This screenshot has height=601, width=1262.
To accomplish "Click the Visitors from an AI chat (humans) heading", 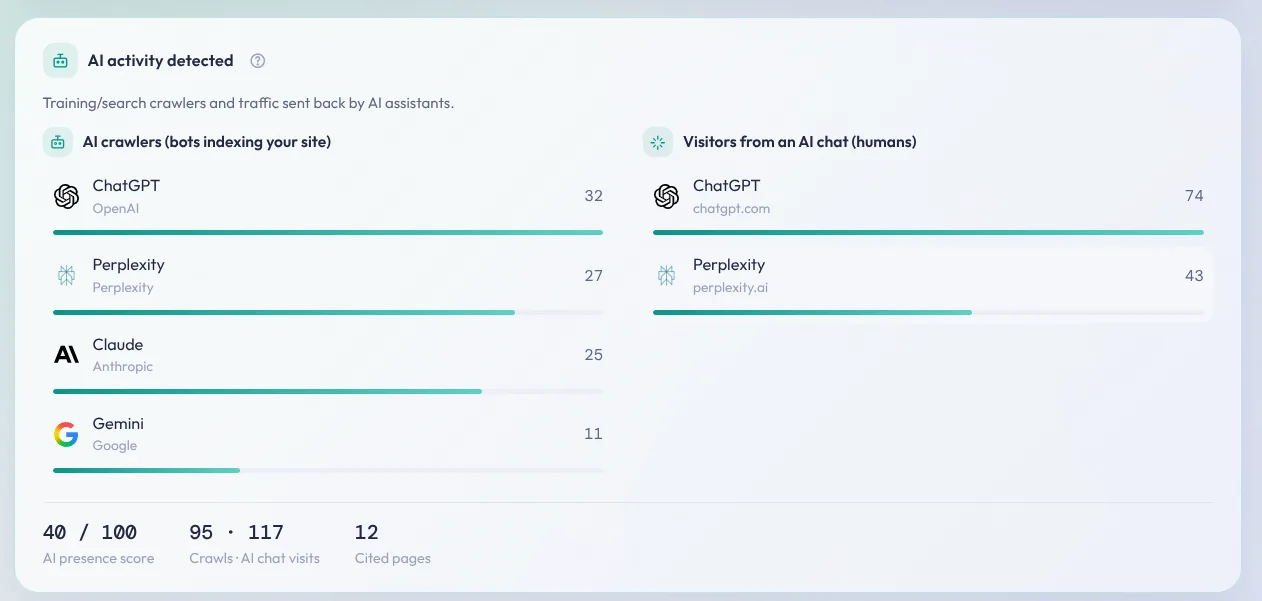I will pos(800,142).
